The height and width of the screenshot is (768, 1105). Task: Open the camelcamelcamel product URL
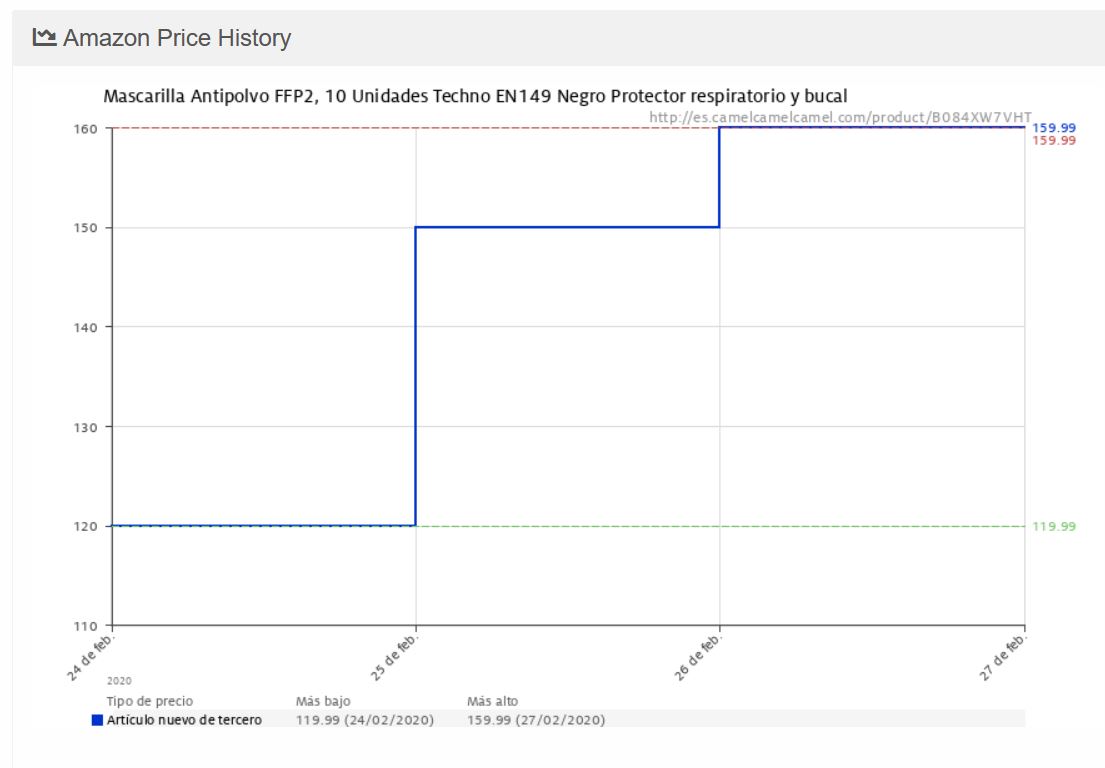(x=840, y=117)
